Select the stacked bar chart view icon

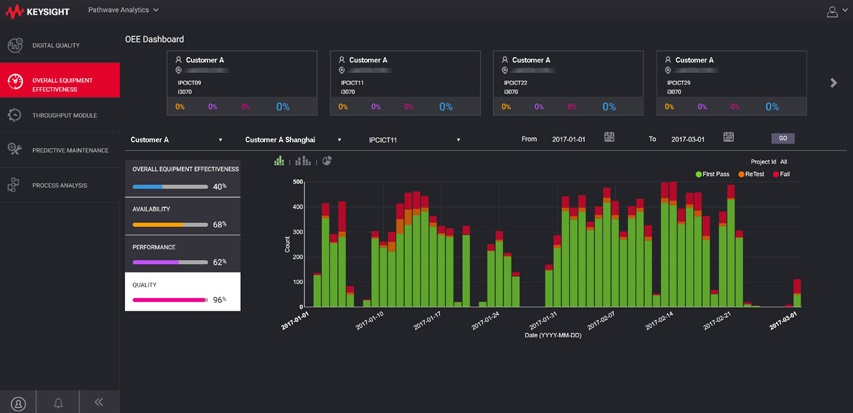(x=280, y=161)
